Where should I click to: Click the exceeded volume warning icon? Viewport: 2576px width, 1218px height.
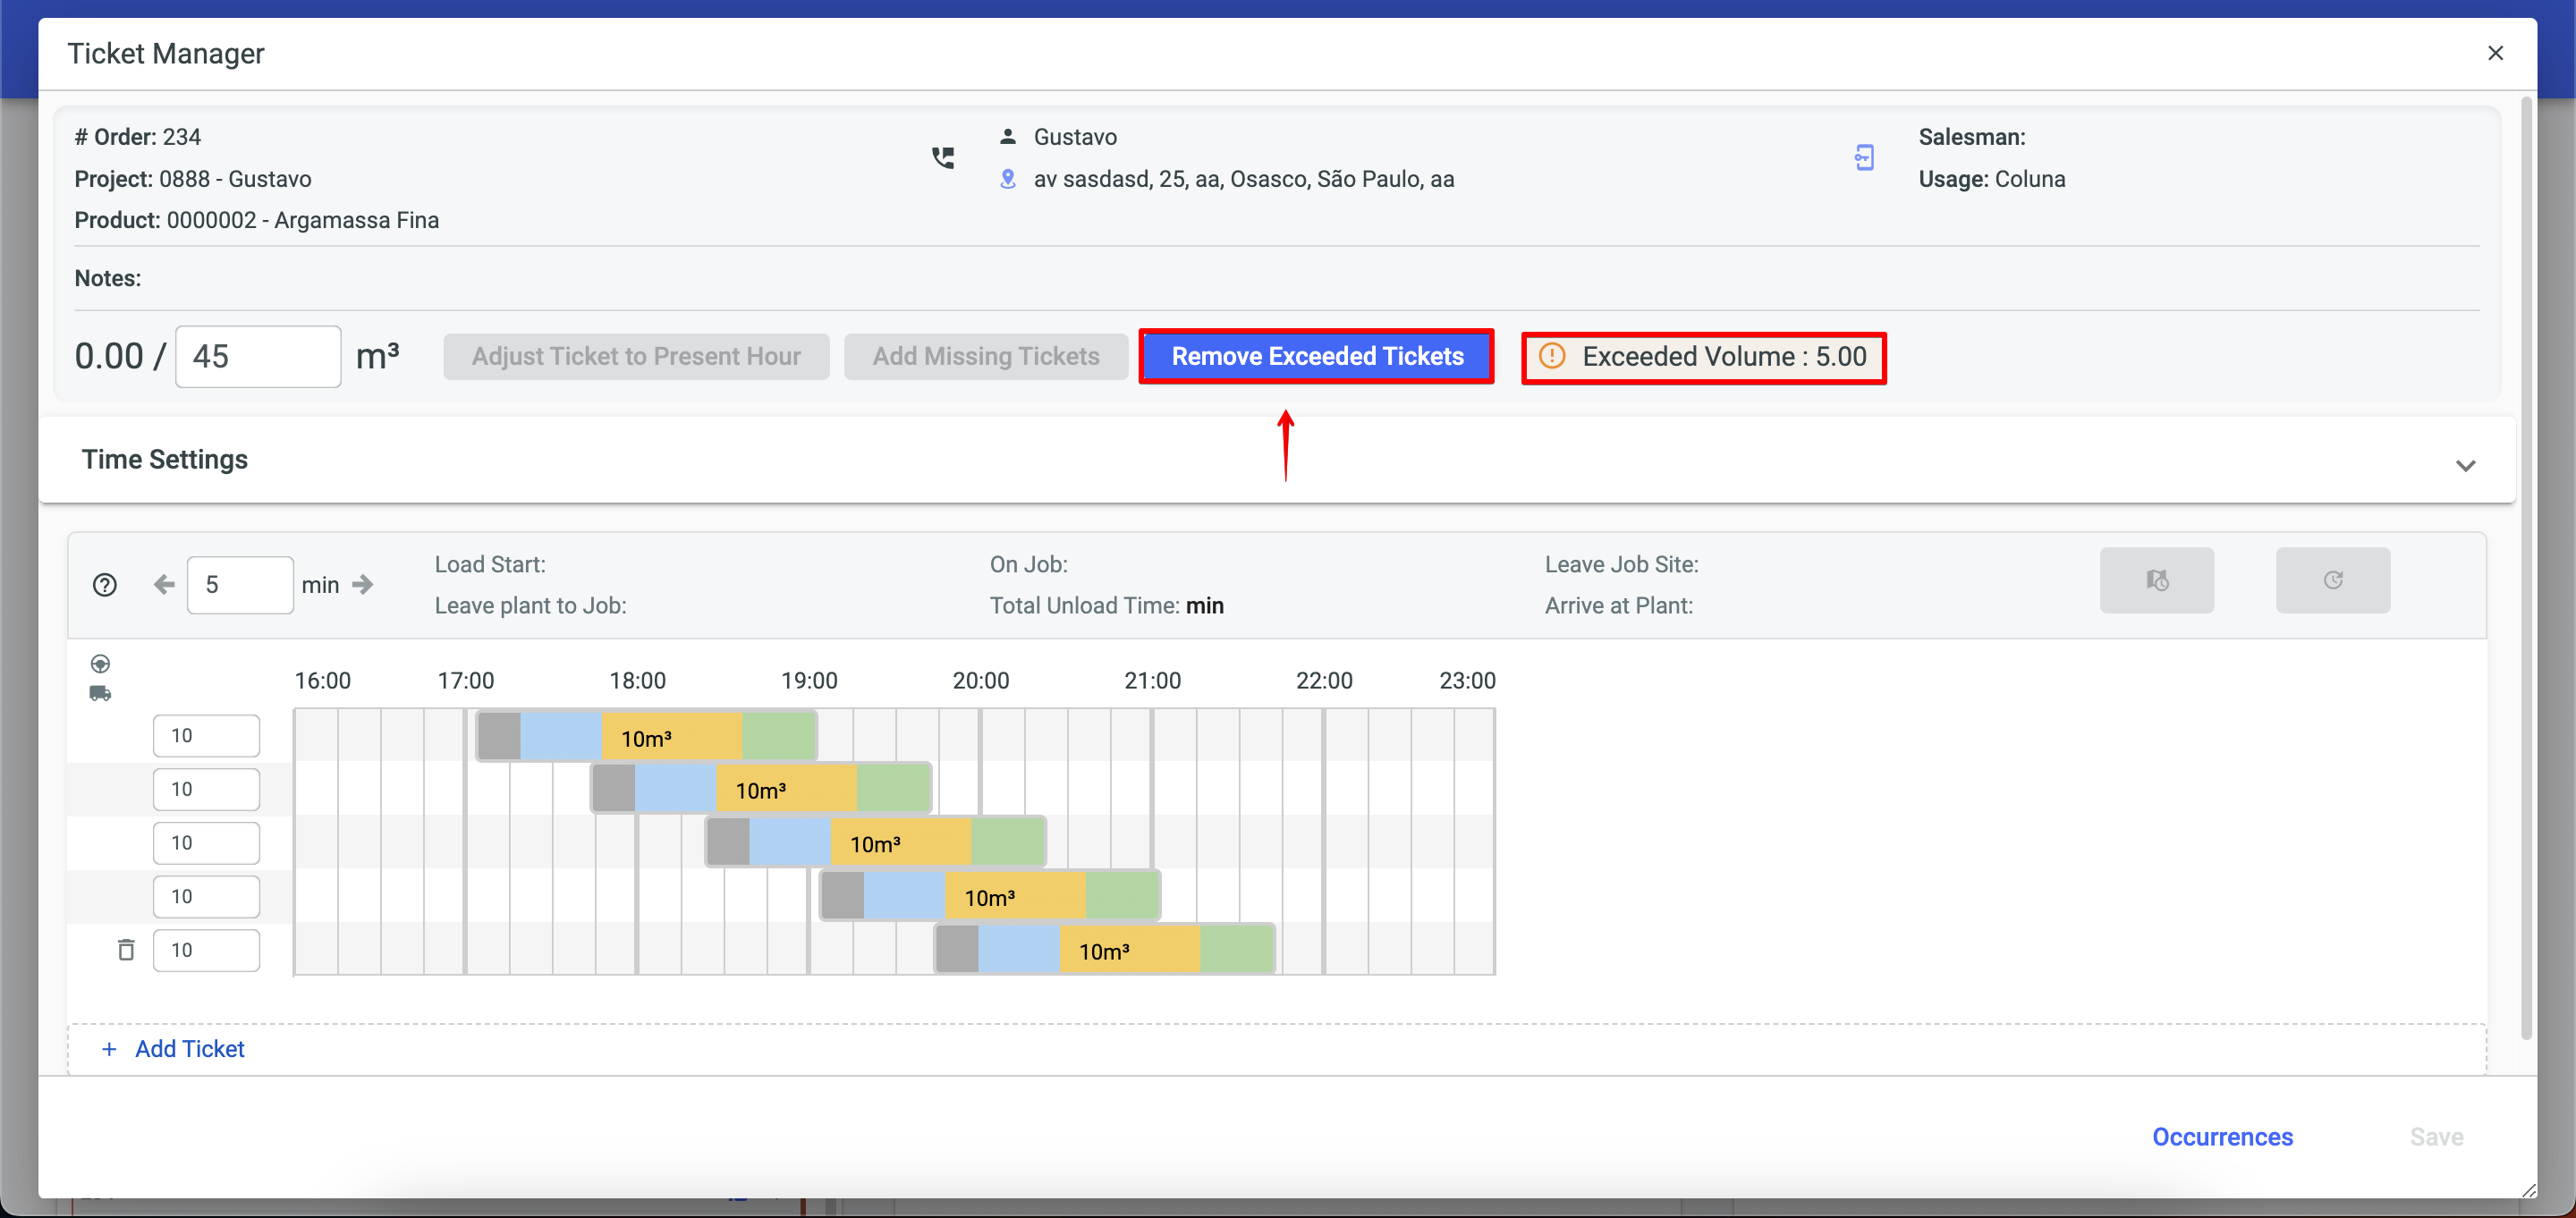click(1551, 356)
